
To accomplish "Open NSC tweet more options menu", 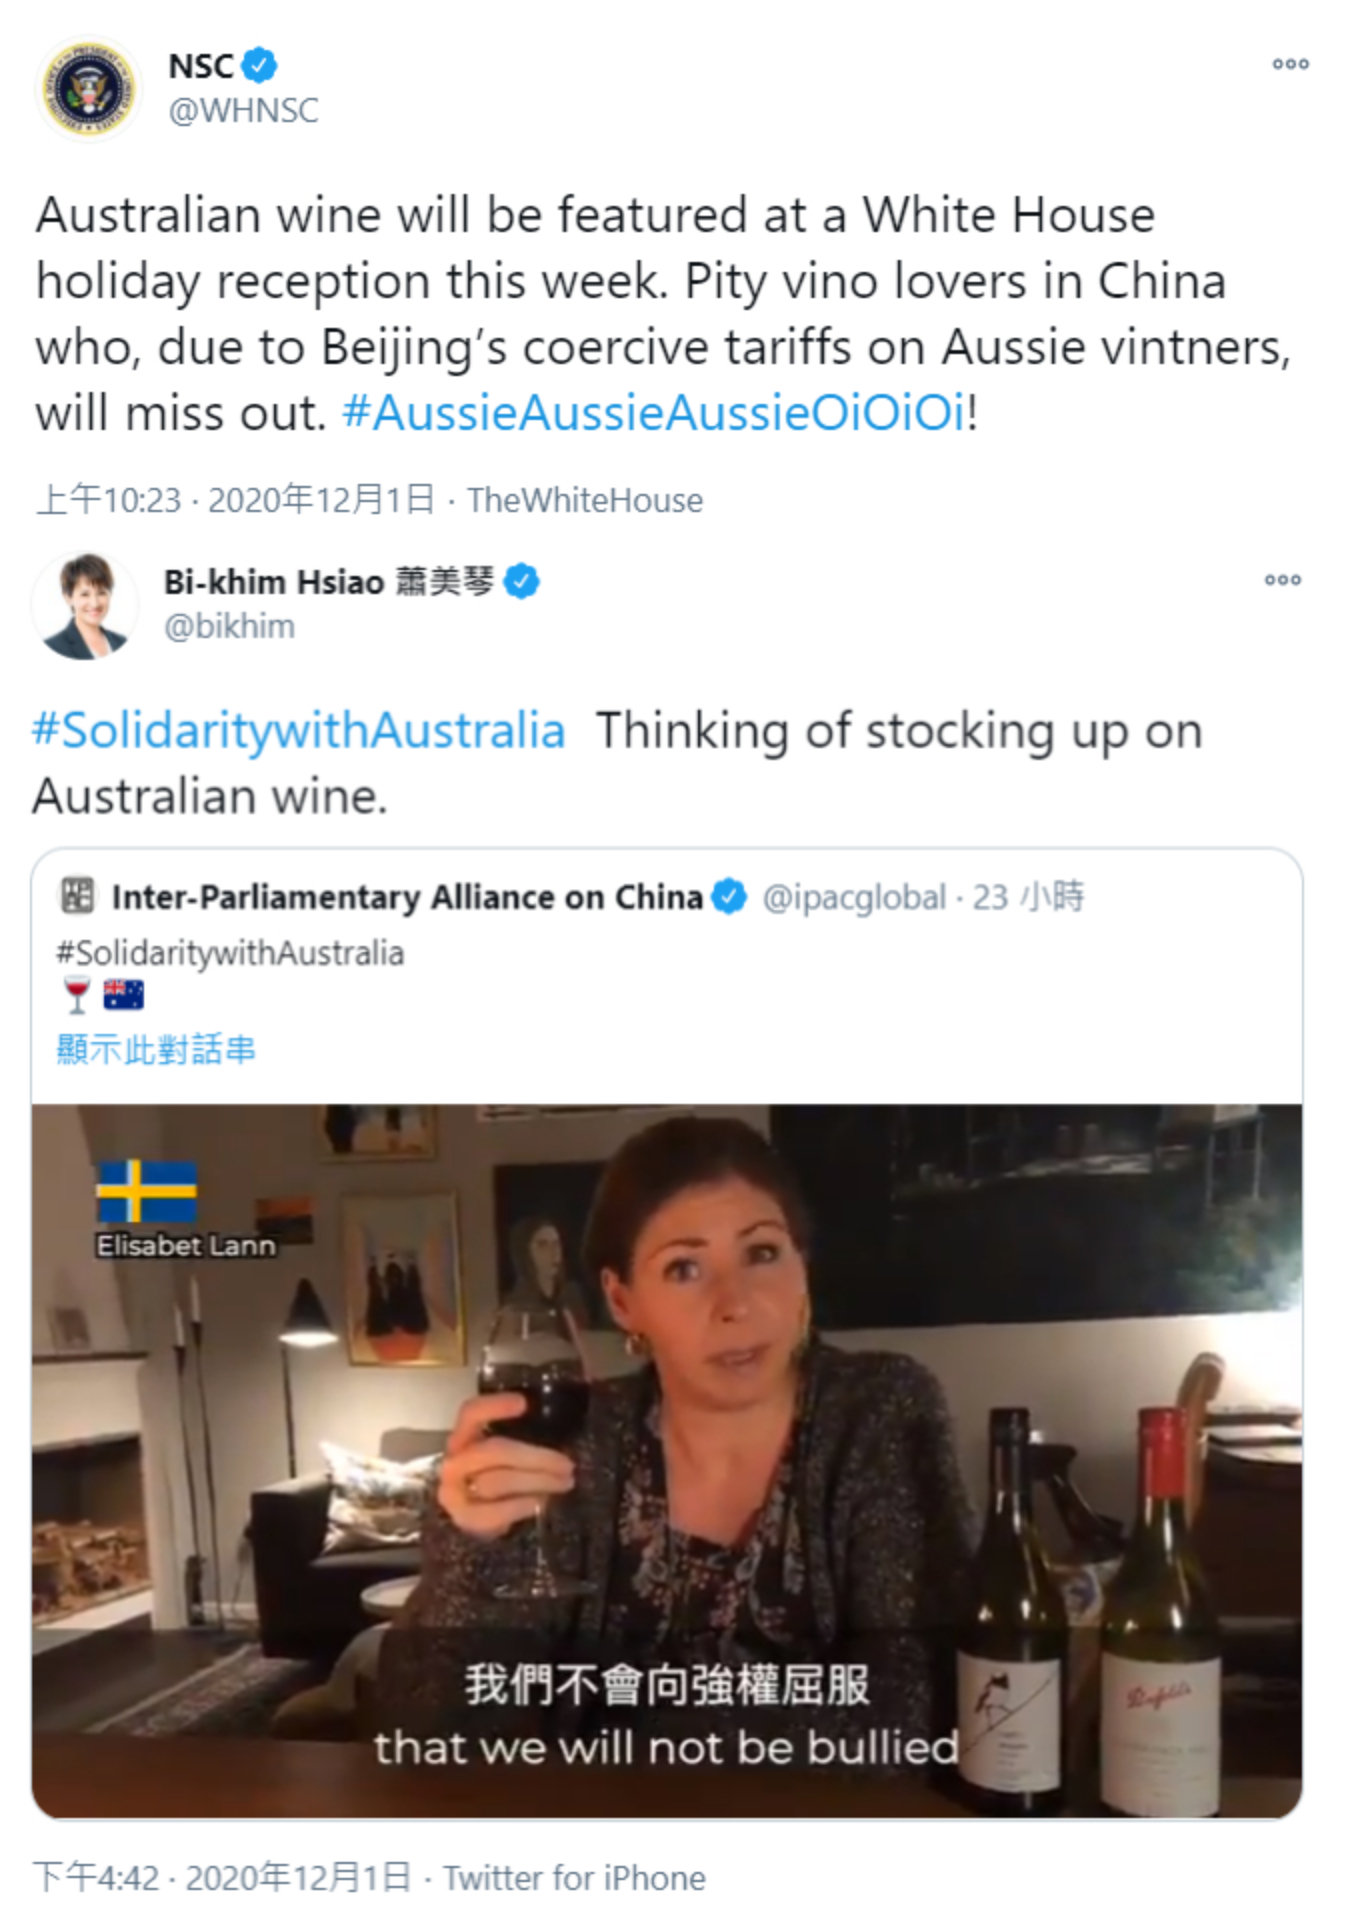I will tap(1290, 64).
